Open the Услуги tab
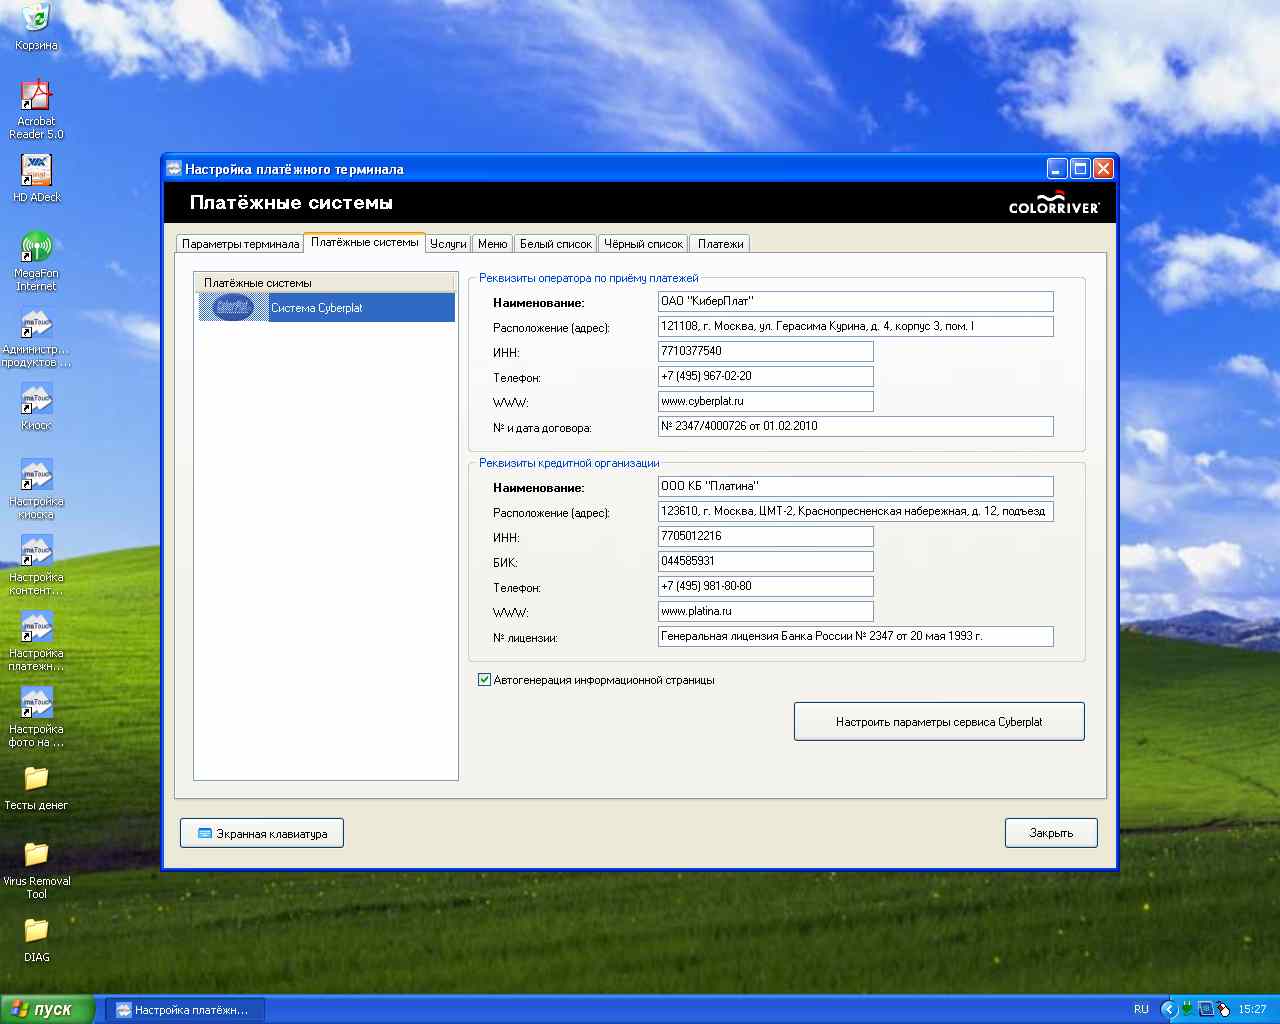This screenshot has height=1024, width=1280. [448, 244]
